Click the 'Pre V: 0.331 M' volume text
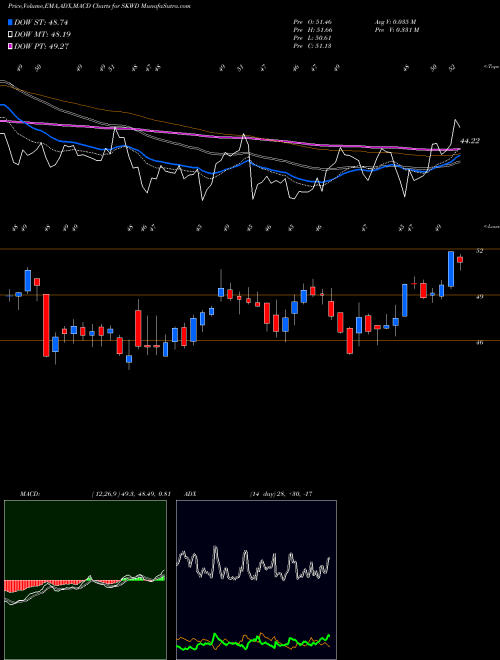The image size is (500, 660). tap(397, 29)
